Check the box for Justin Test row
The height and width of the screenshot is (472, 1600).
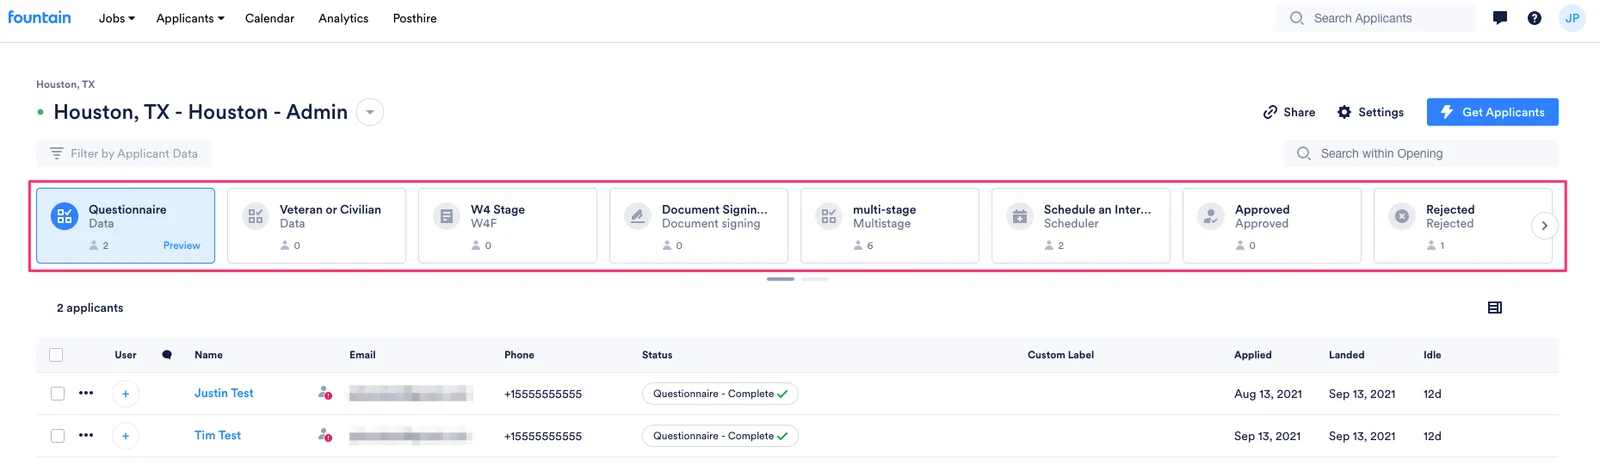pos(57,394)
